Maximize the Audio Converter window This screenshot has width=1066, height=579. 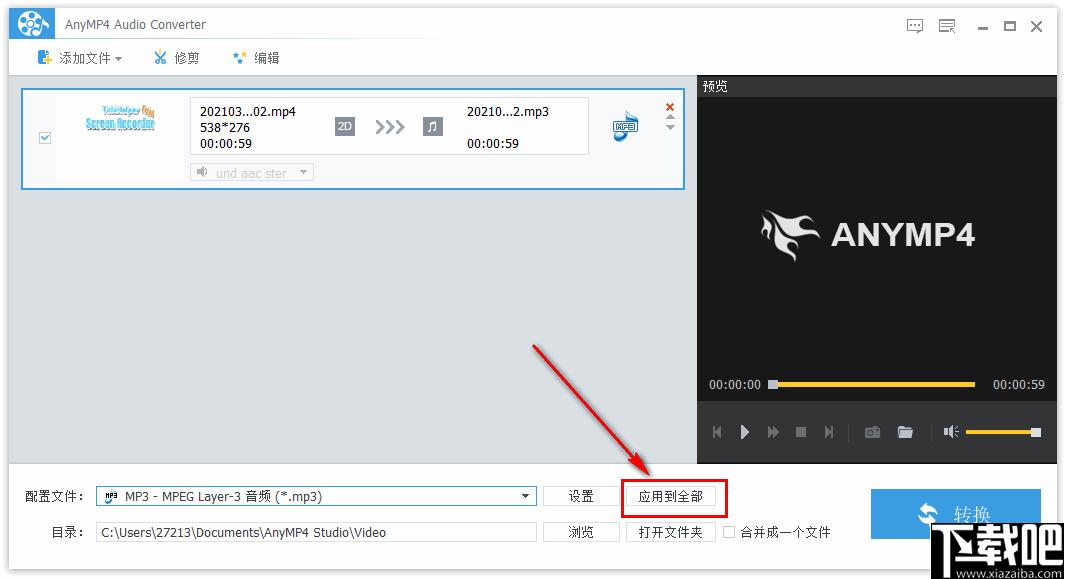click(1010, 26)
